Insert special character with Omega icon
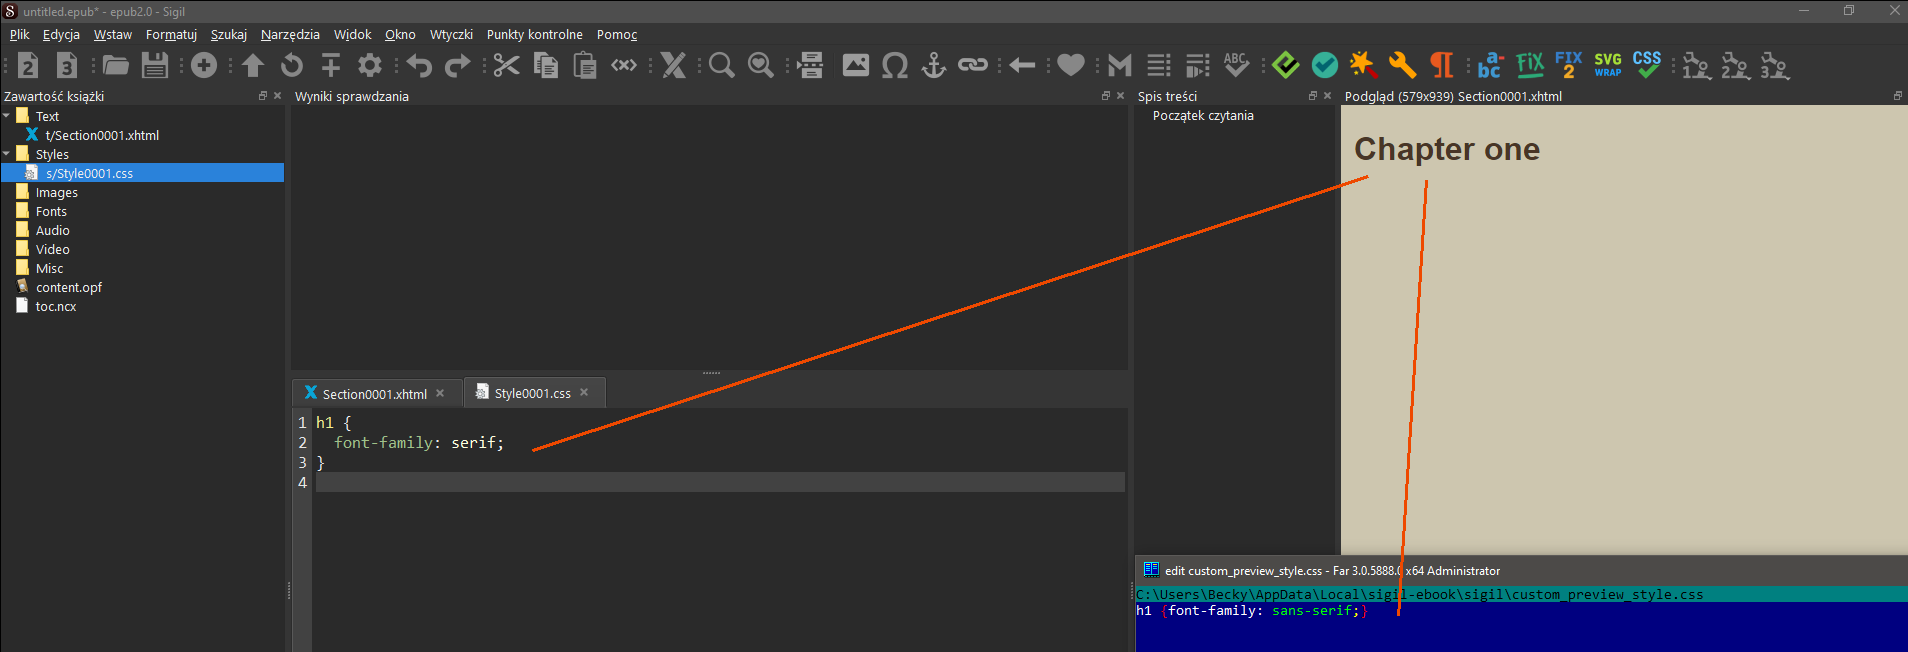The width and height of the screenshot is (1908, 652). [x=895, y=66]
